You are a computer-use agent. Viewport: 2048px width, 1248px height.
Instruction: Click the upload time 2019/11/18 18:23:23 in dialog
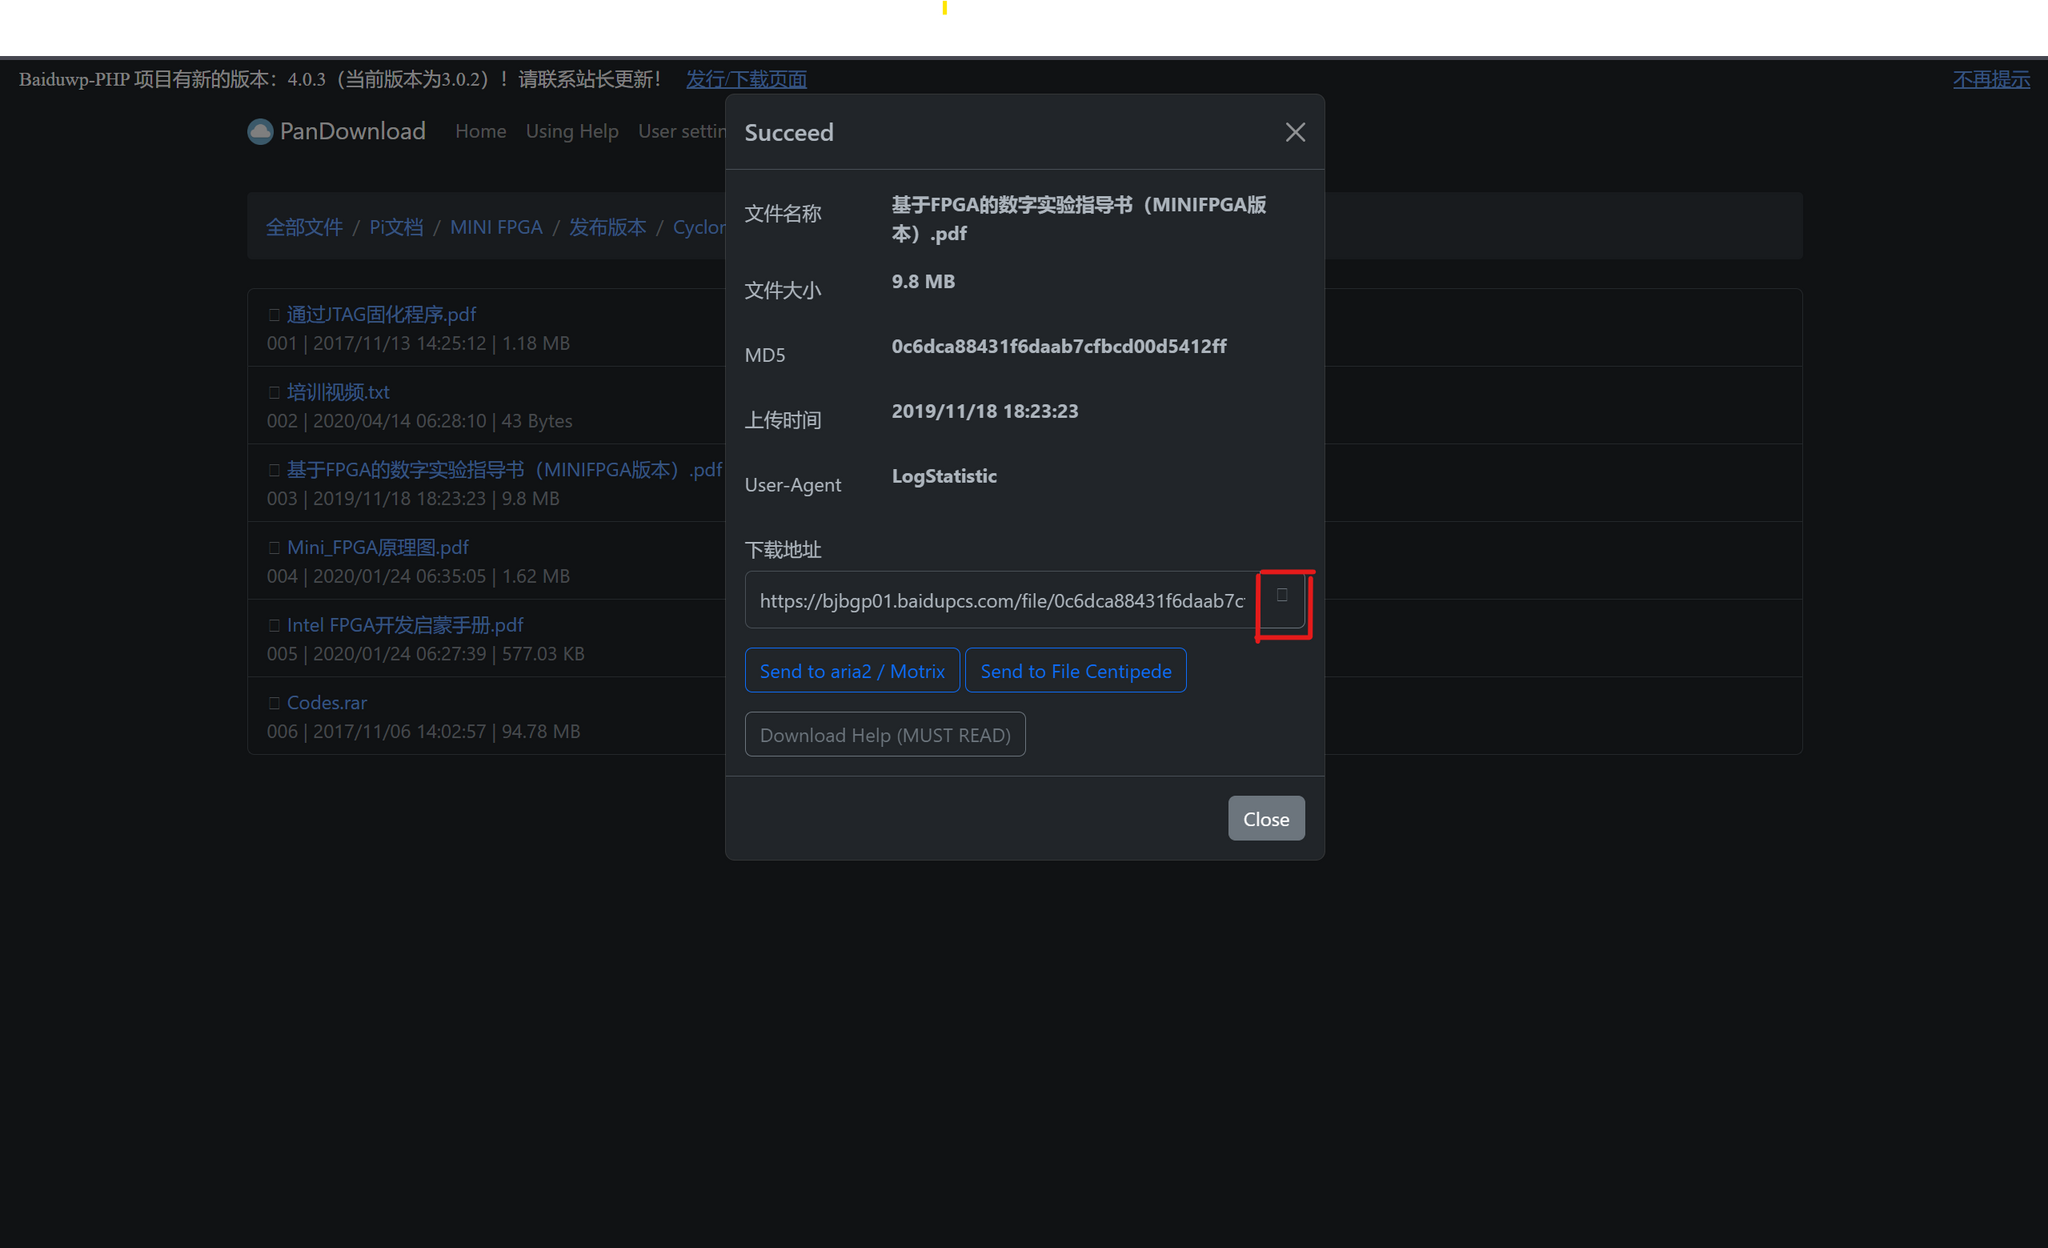pos(985,411)
